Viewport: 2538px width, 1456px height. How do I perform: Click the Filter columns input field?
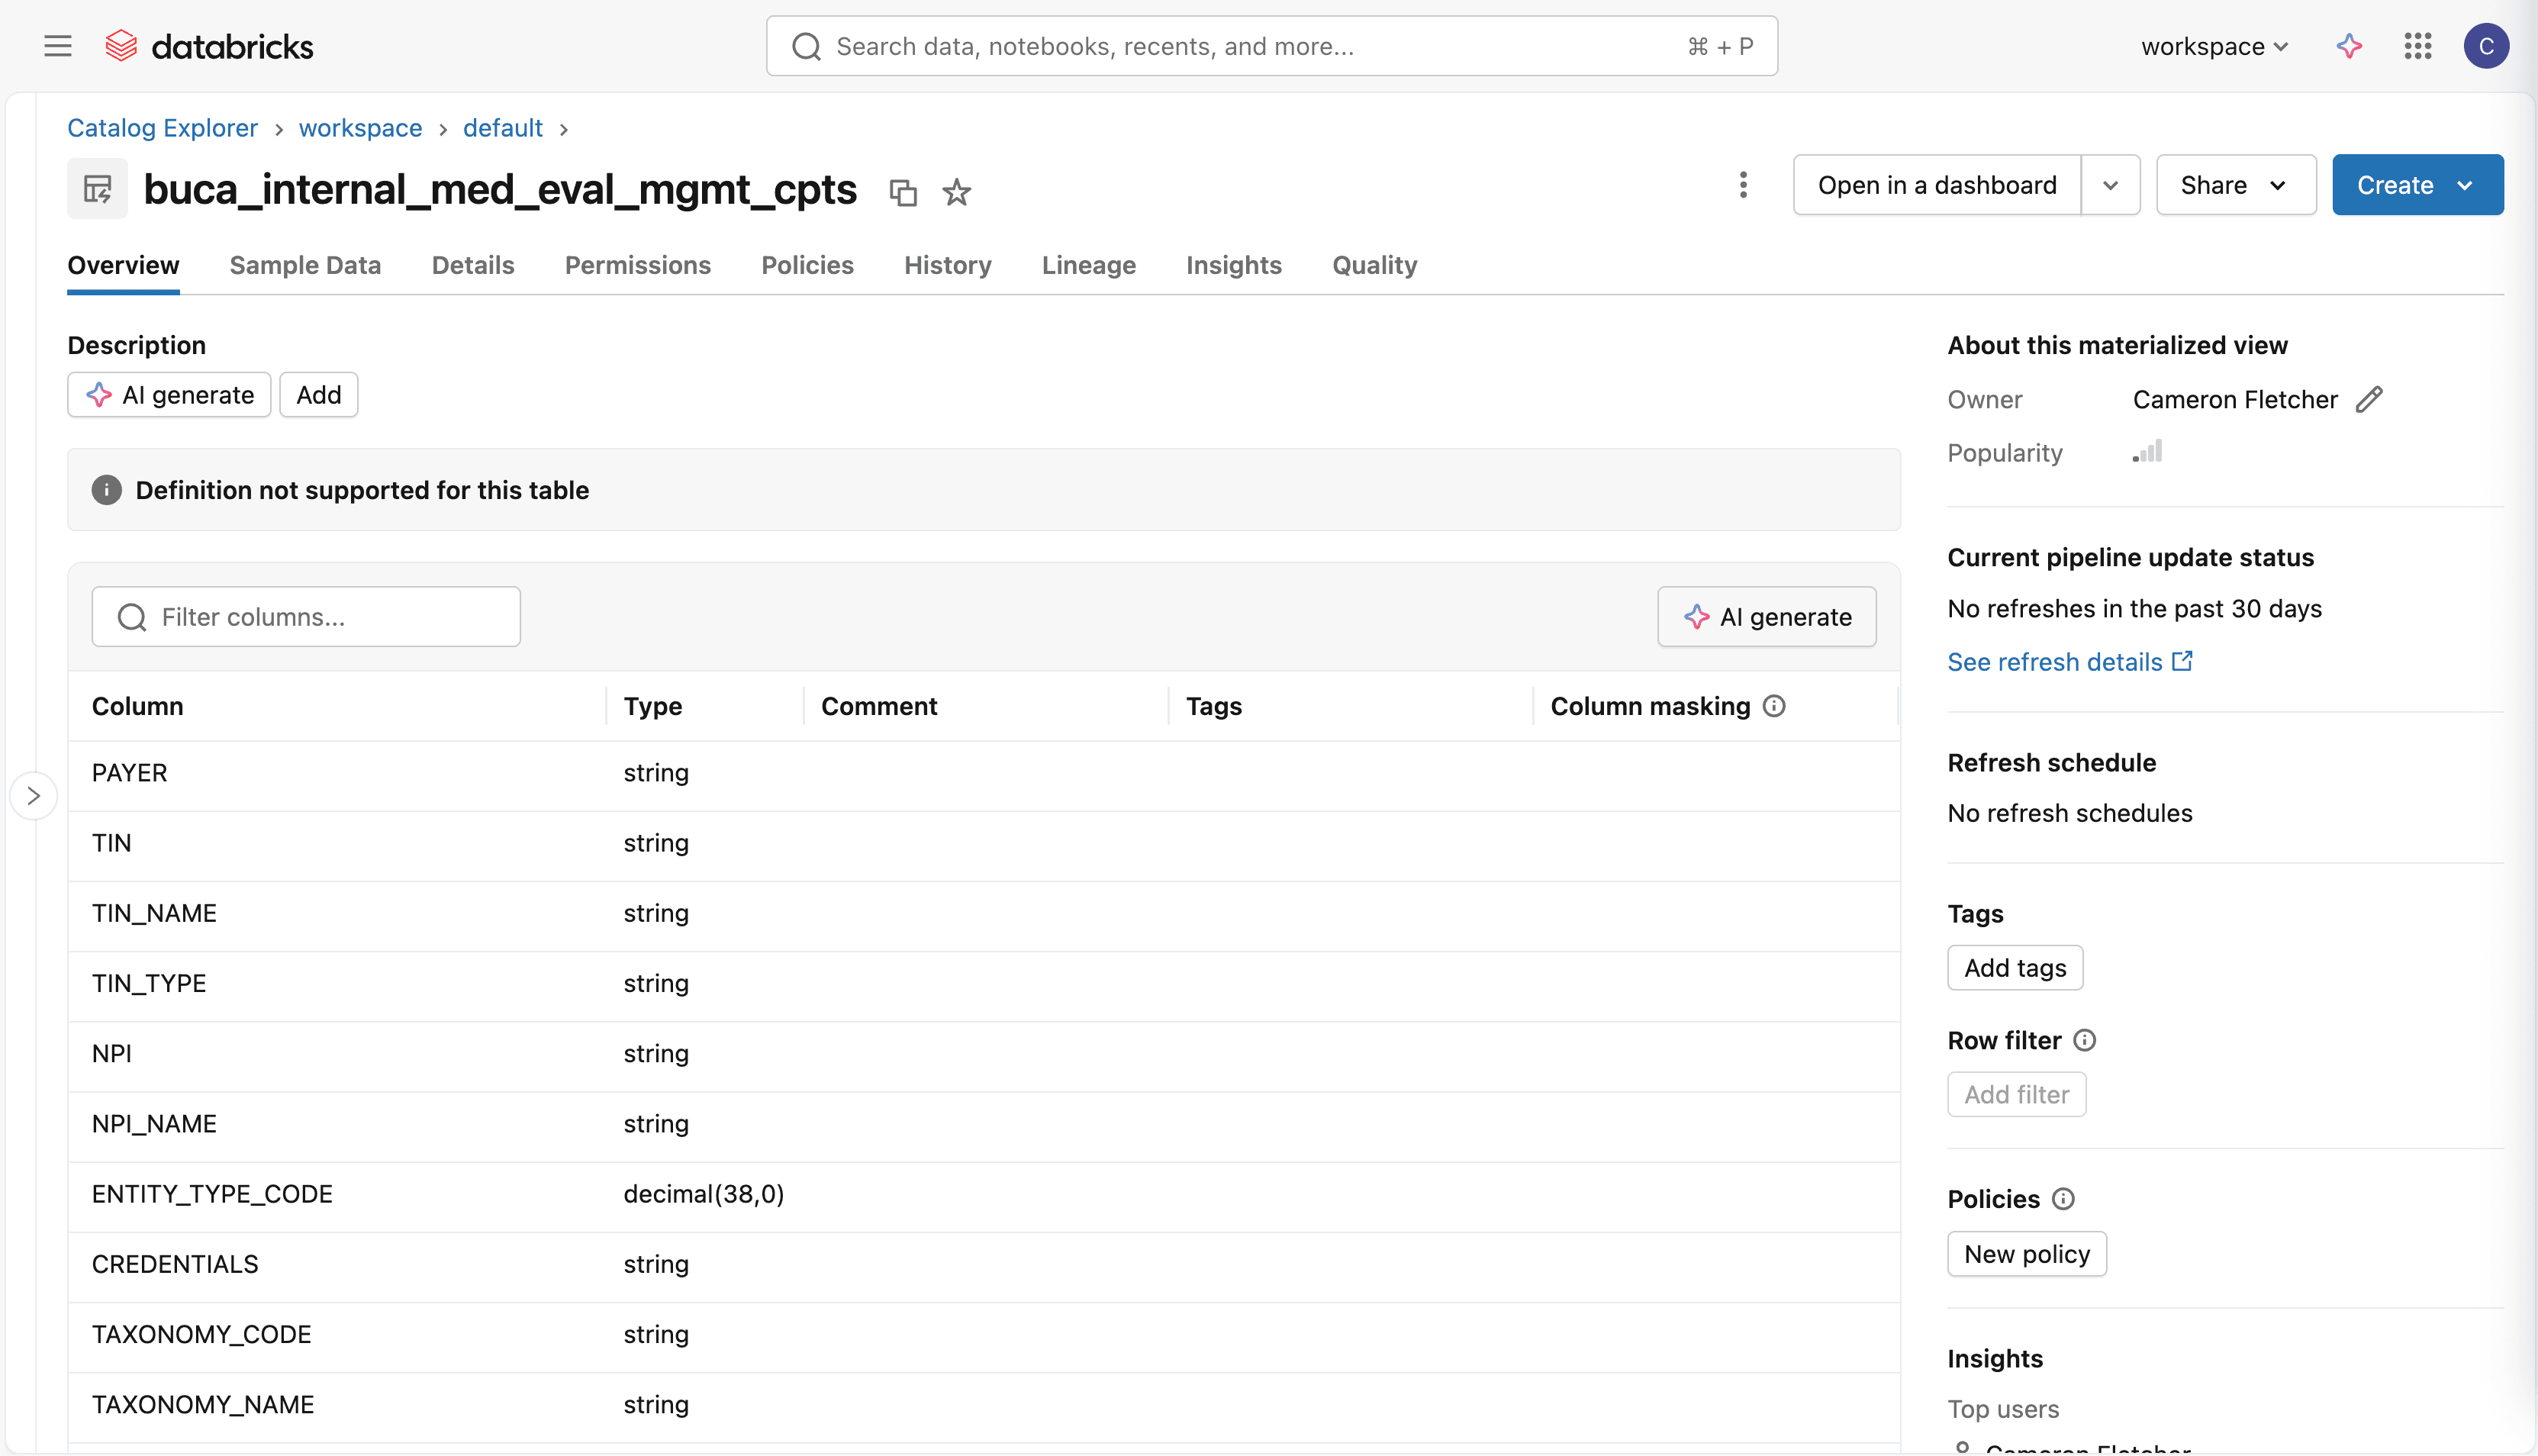coord(305,616)
